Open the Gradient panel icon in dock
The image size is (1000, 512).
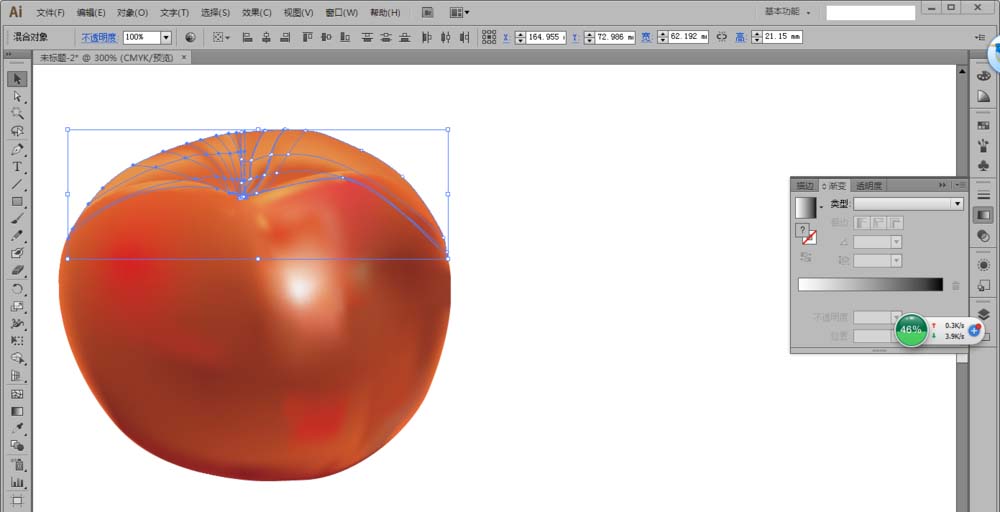point(983,214)
